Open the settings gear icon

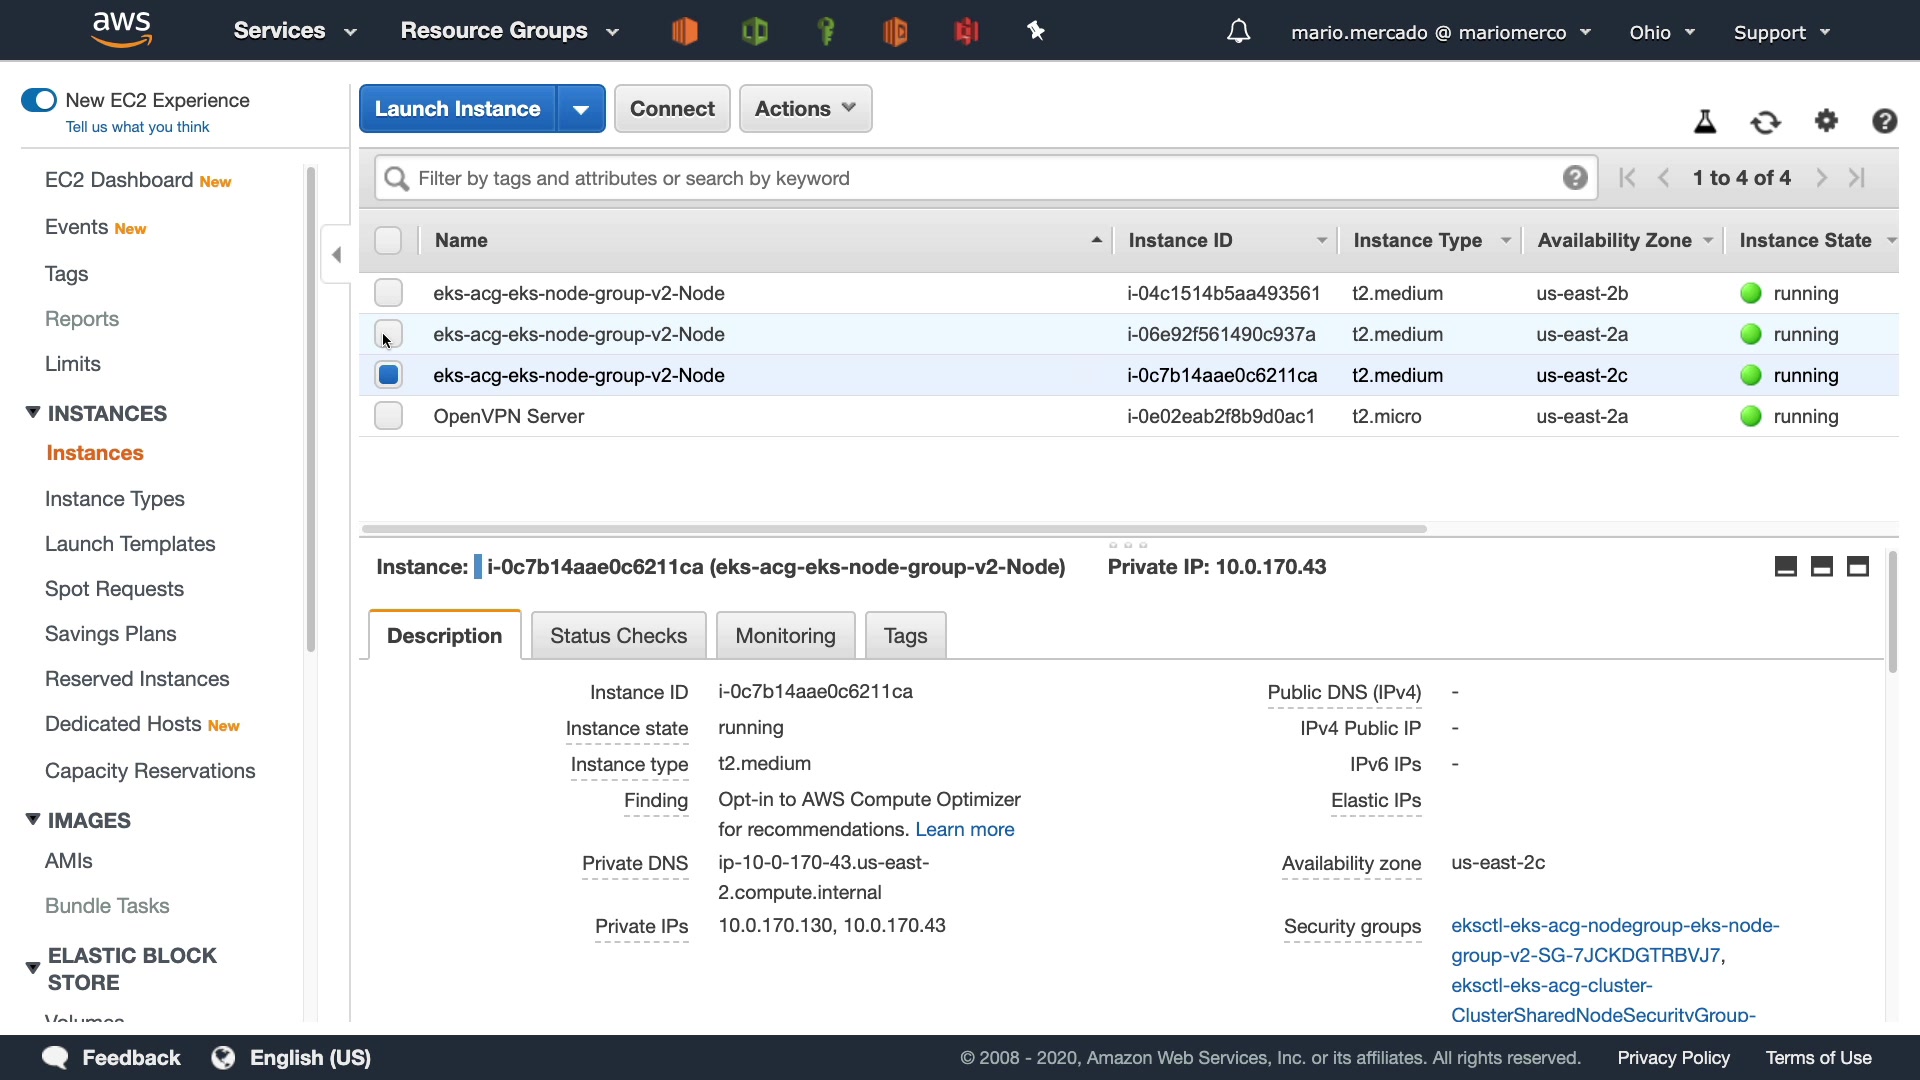[1826, 121]
